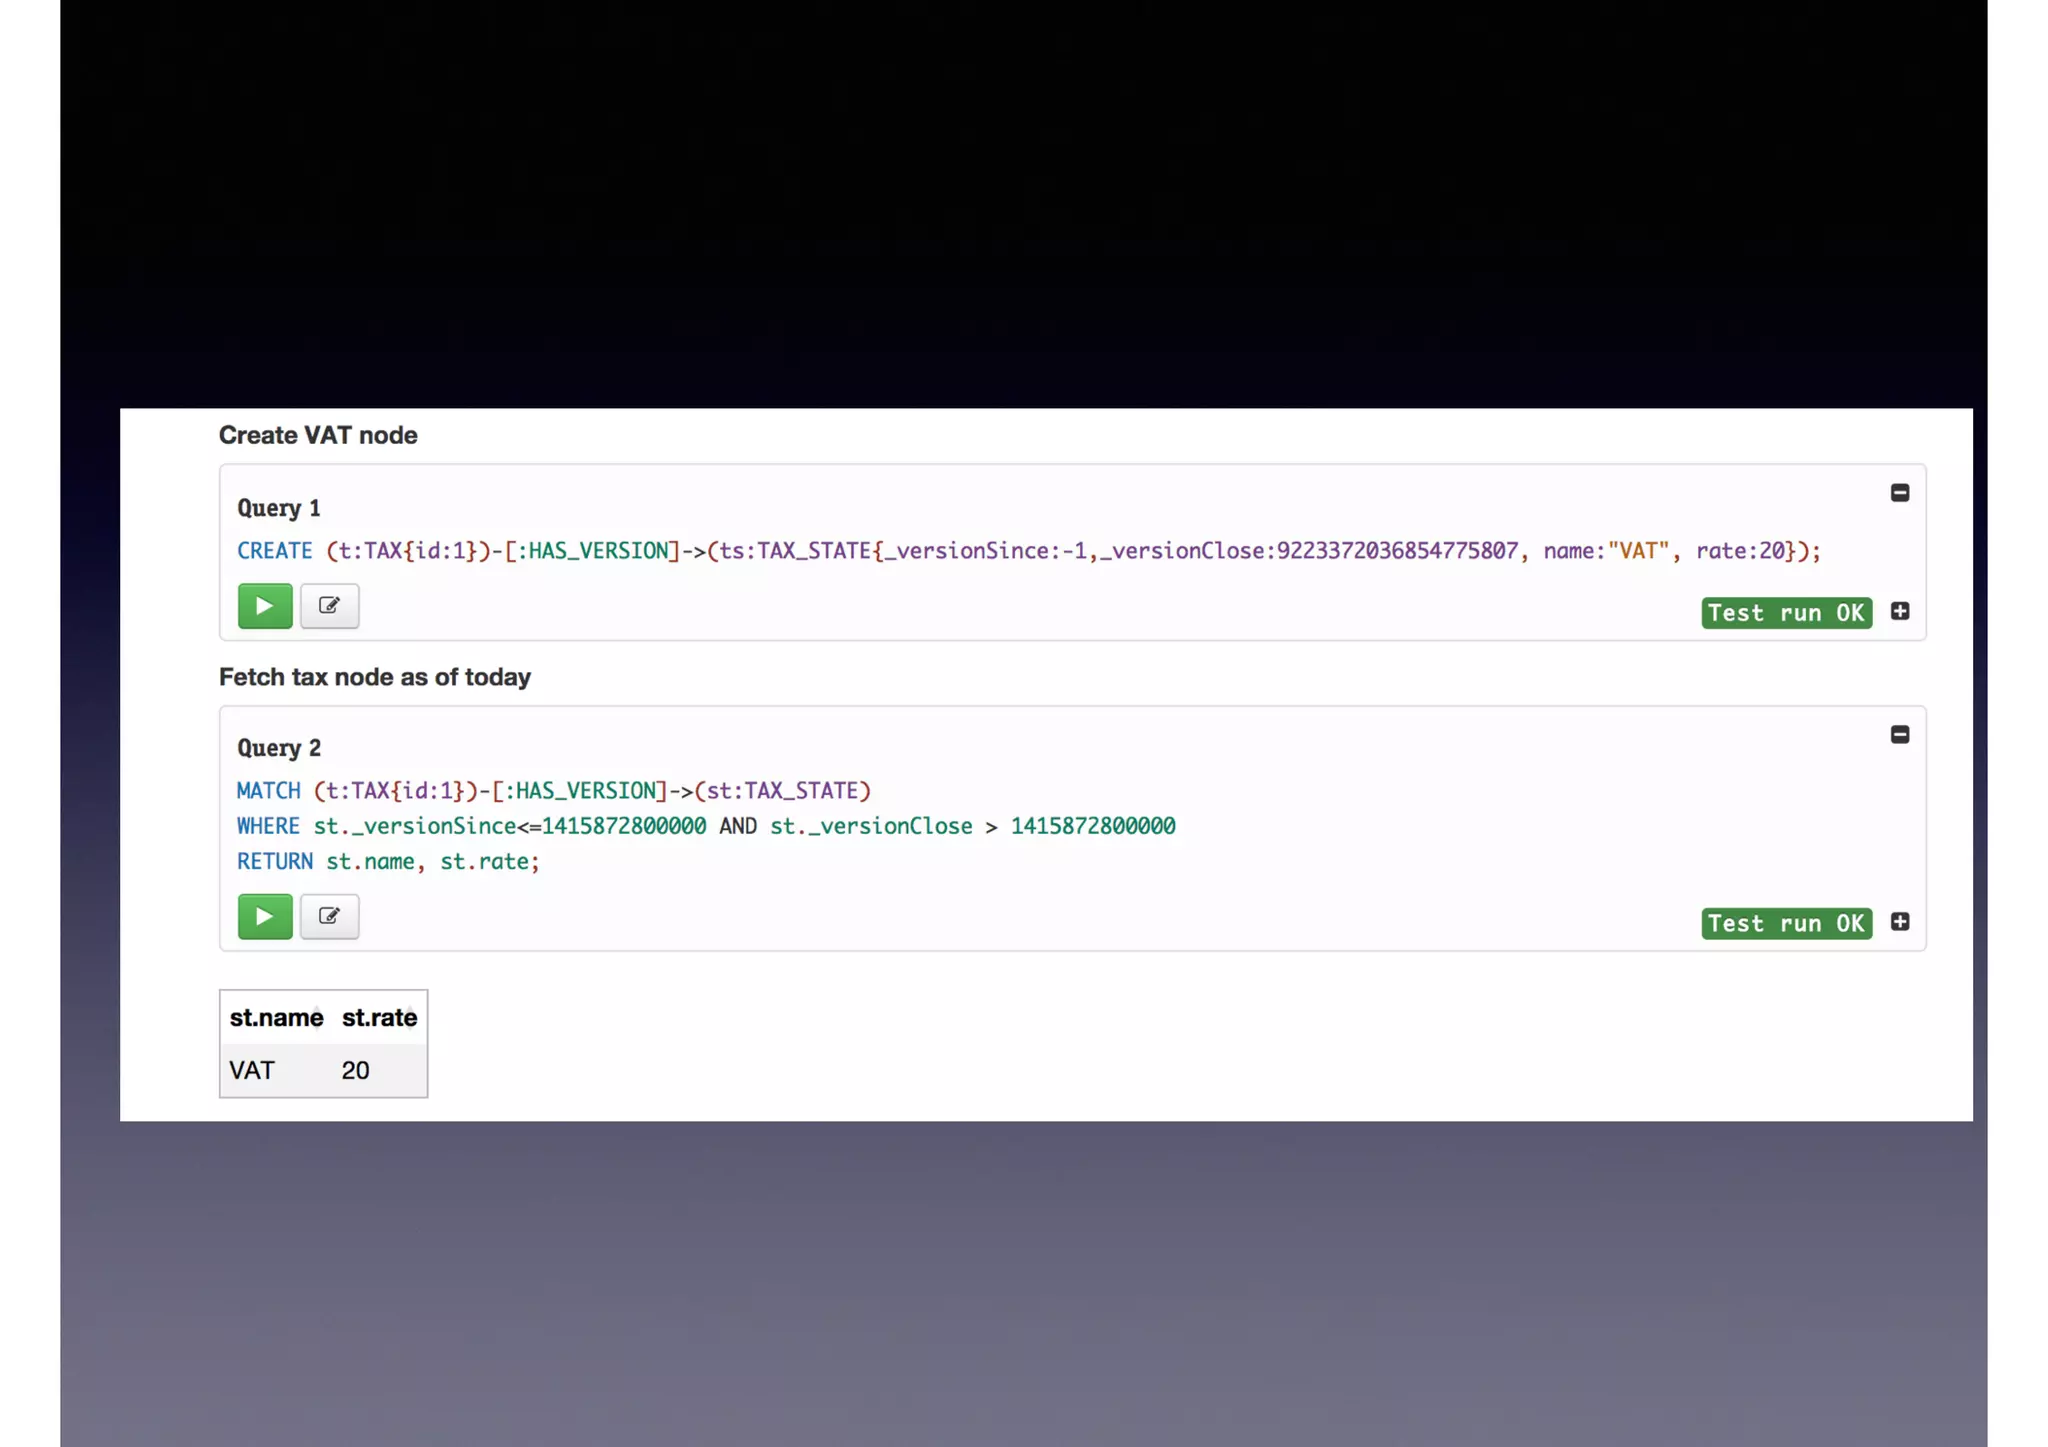Sort results by st.rate column
This screenshot has height=1447, width=2048.
379,1018
